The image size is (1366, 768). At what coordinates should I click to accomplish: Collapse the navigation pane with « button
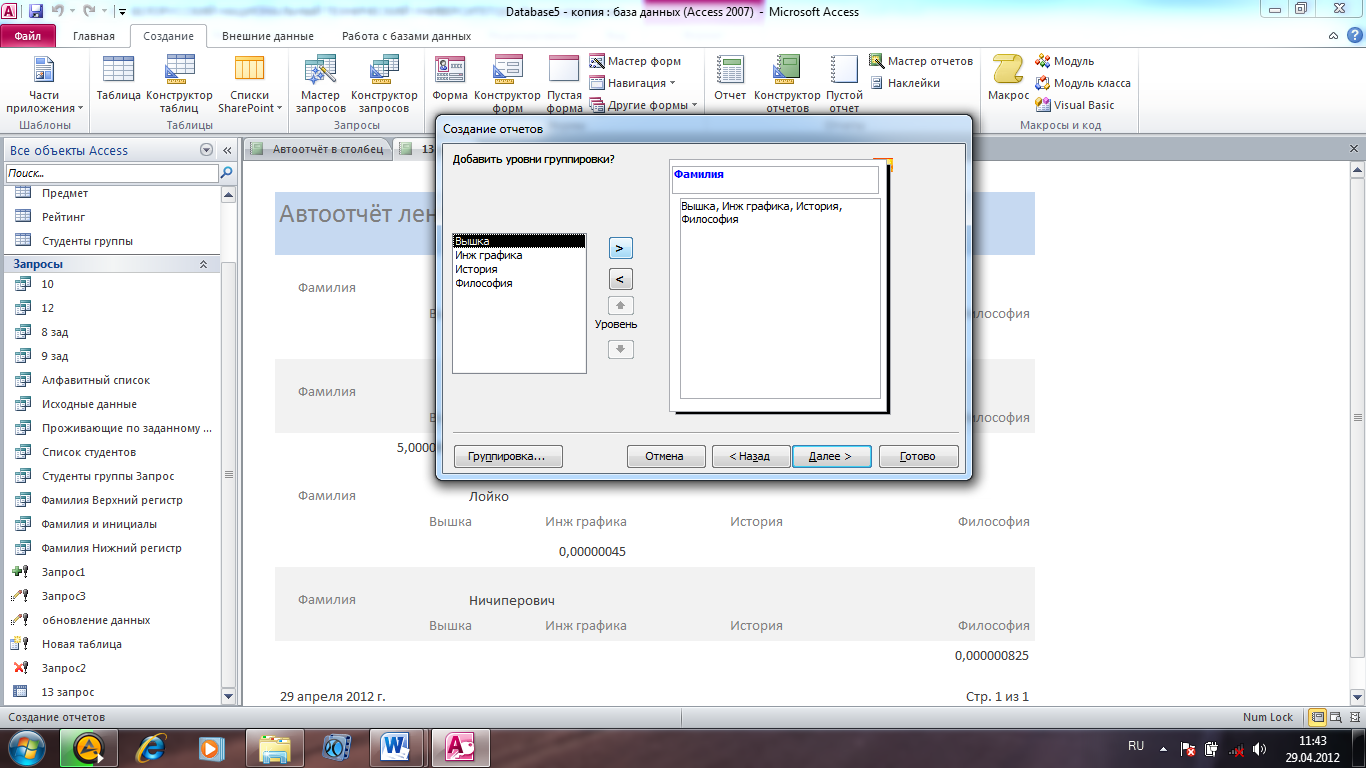(227, 150)
